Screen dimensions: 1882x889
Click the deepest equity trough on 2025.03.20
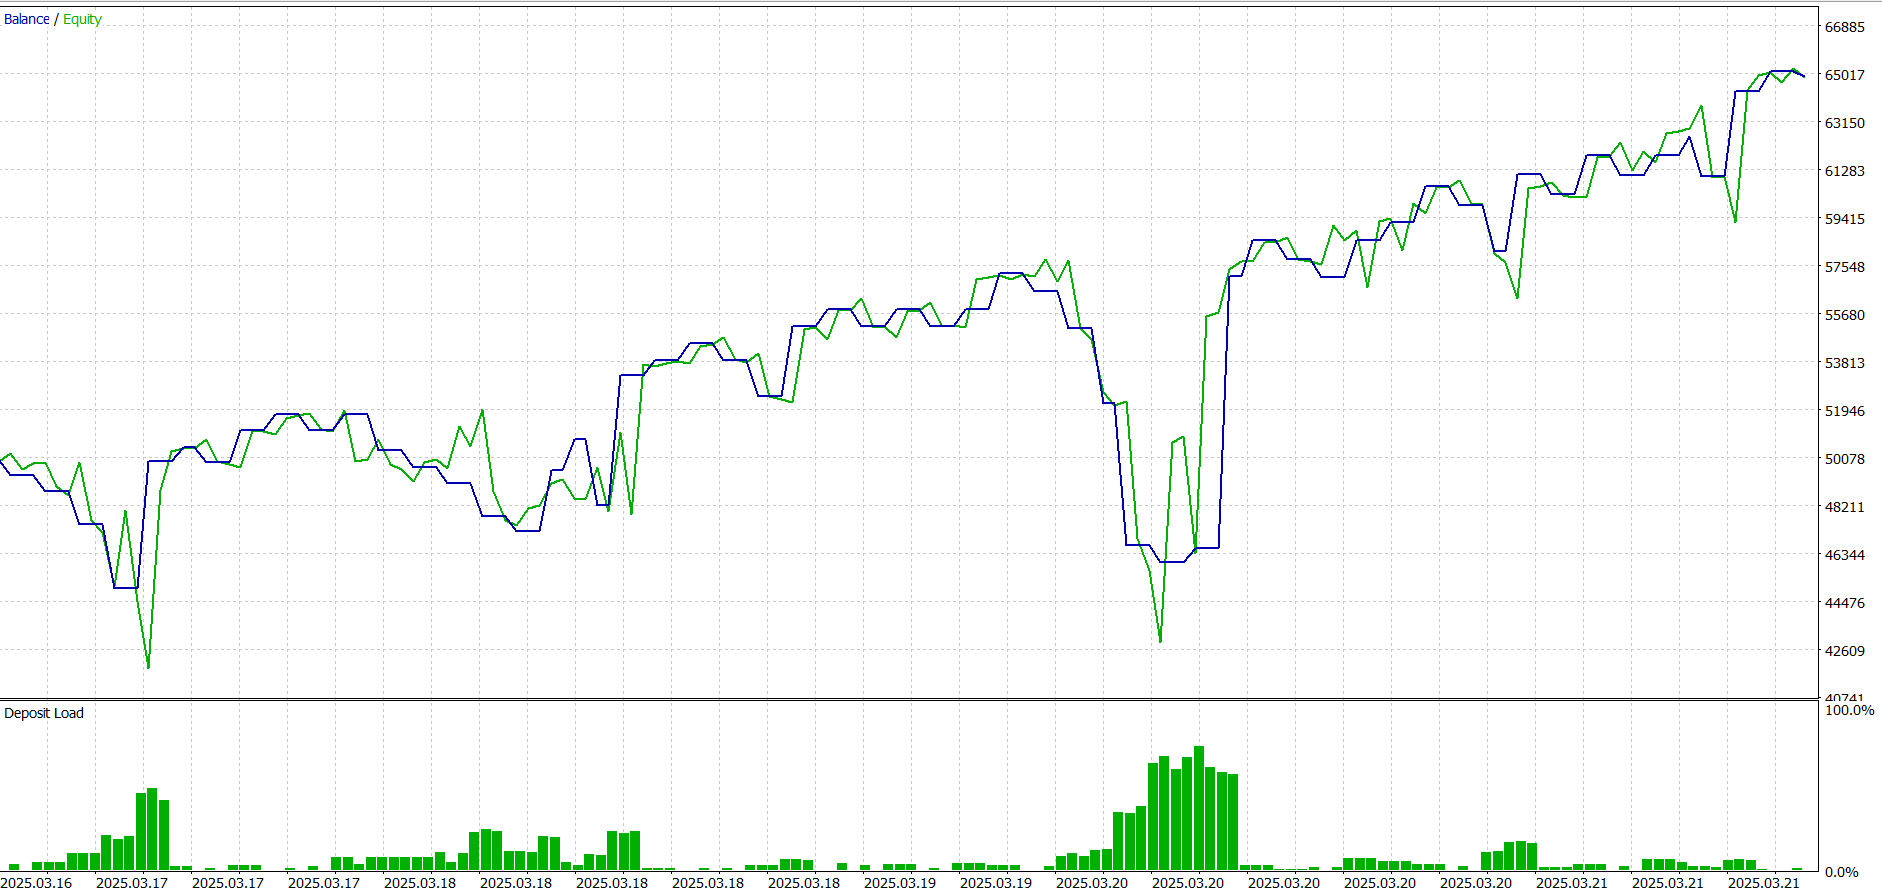[1160, 641]
